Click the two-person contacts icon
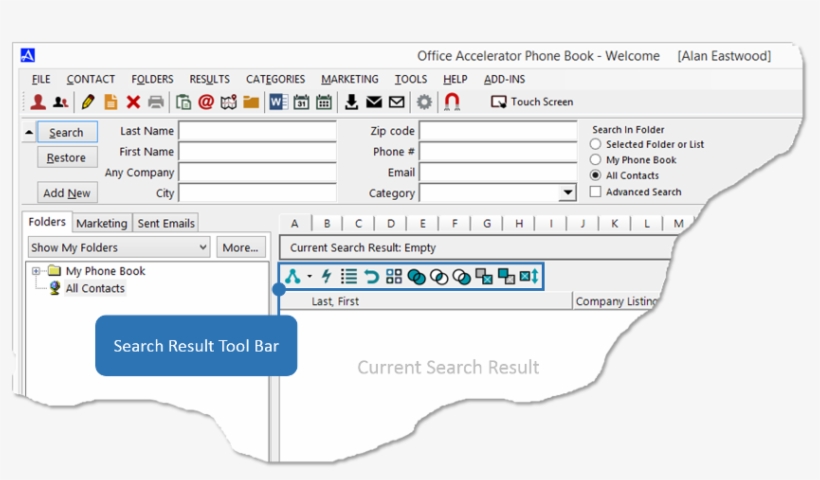 (61, 102)
